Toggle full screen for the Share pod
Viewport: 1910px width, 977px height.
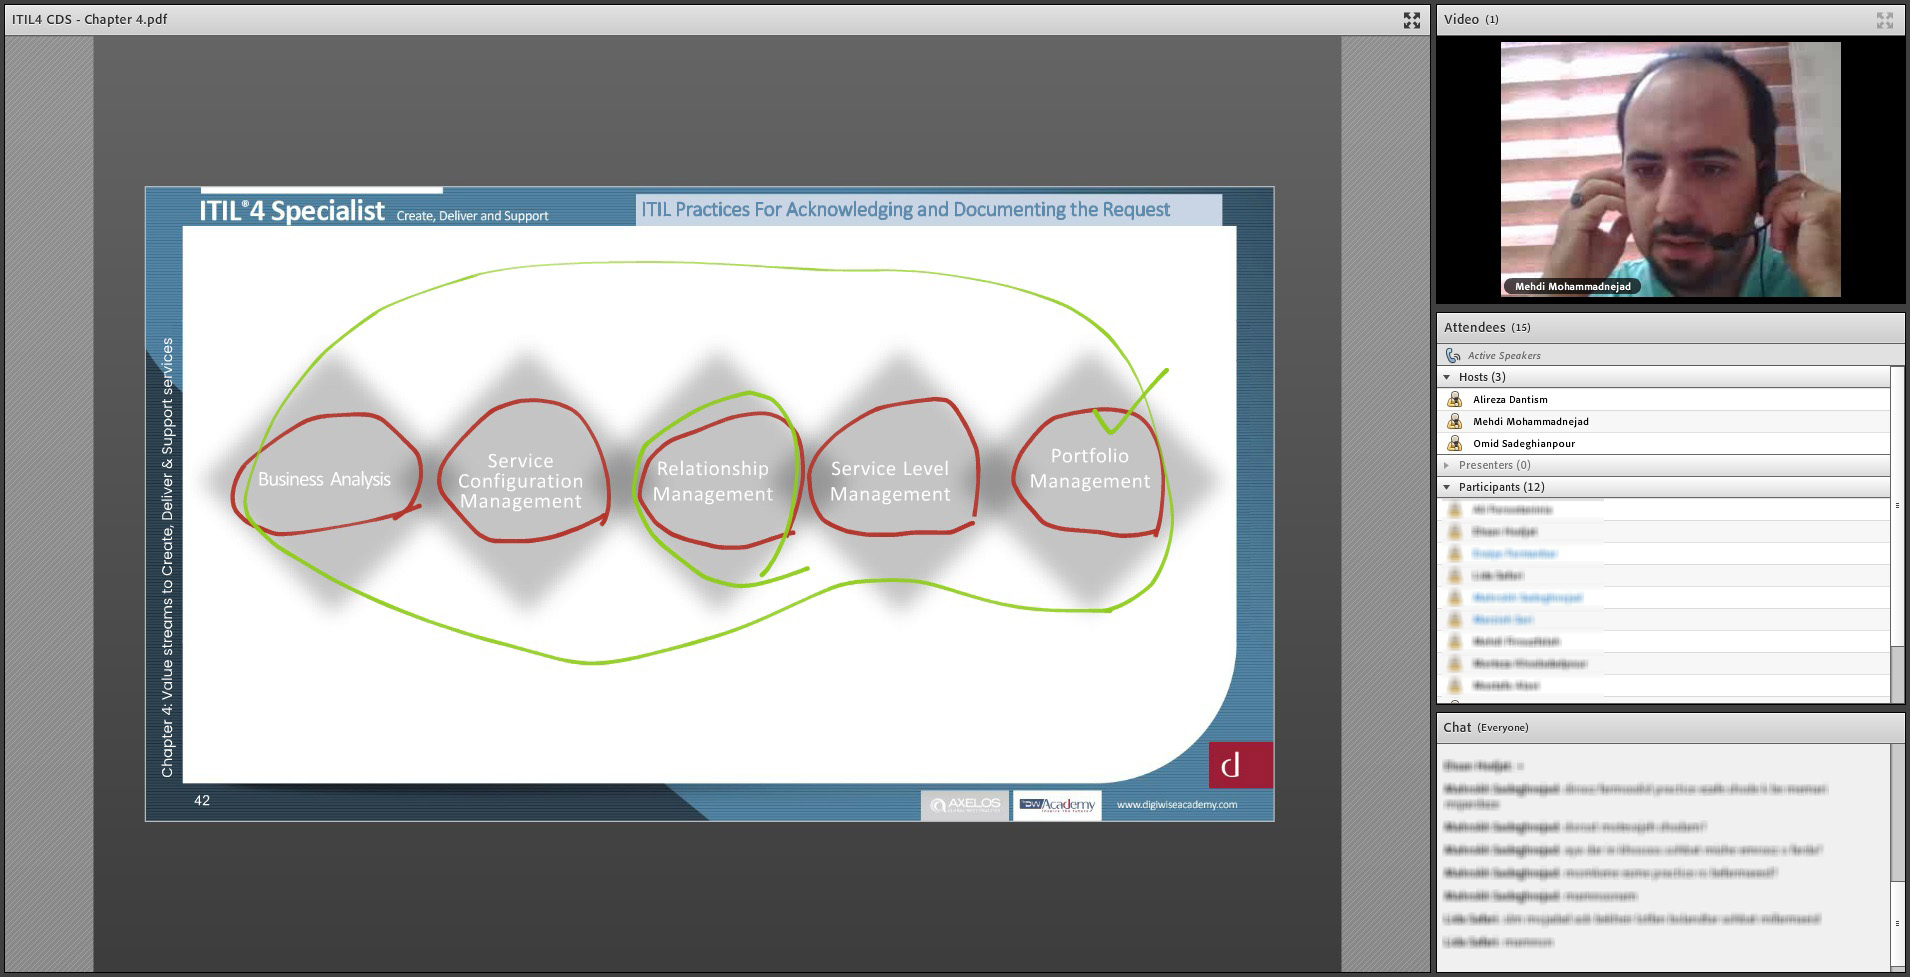click(1411, 20)
